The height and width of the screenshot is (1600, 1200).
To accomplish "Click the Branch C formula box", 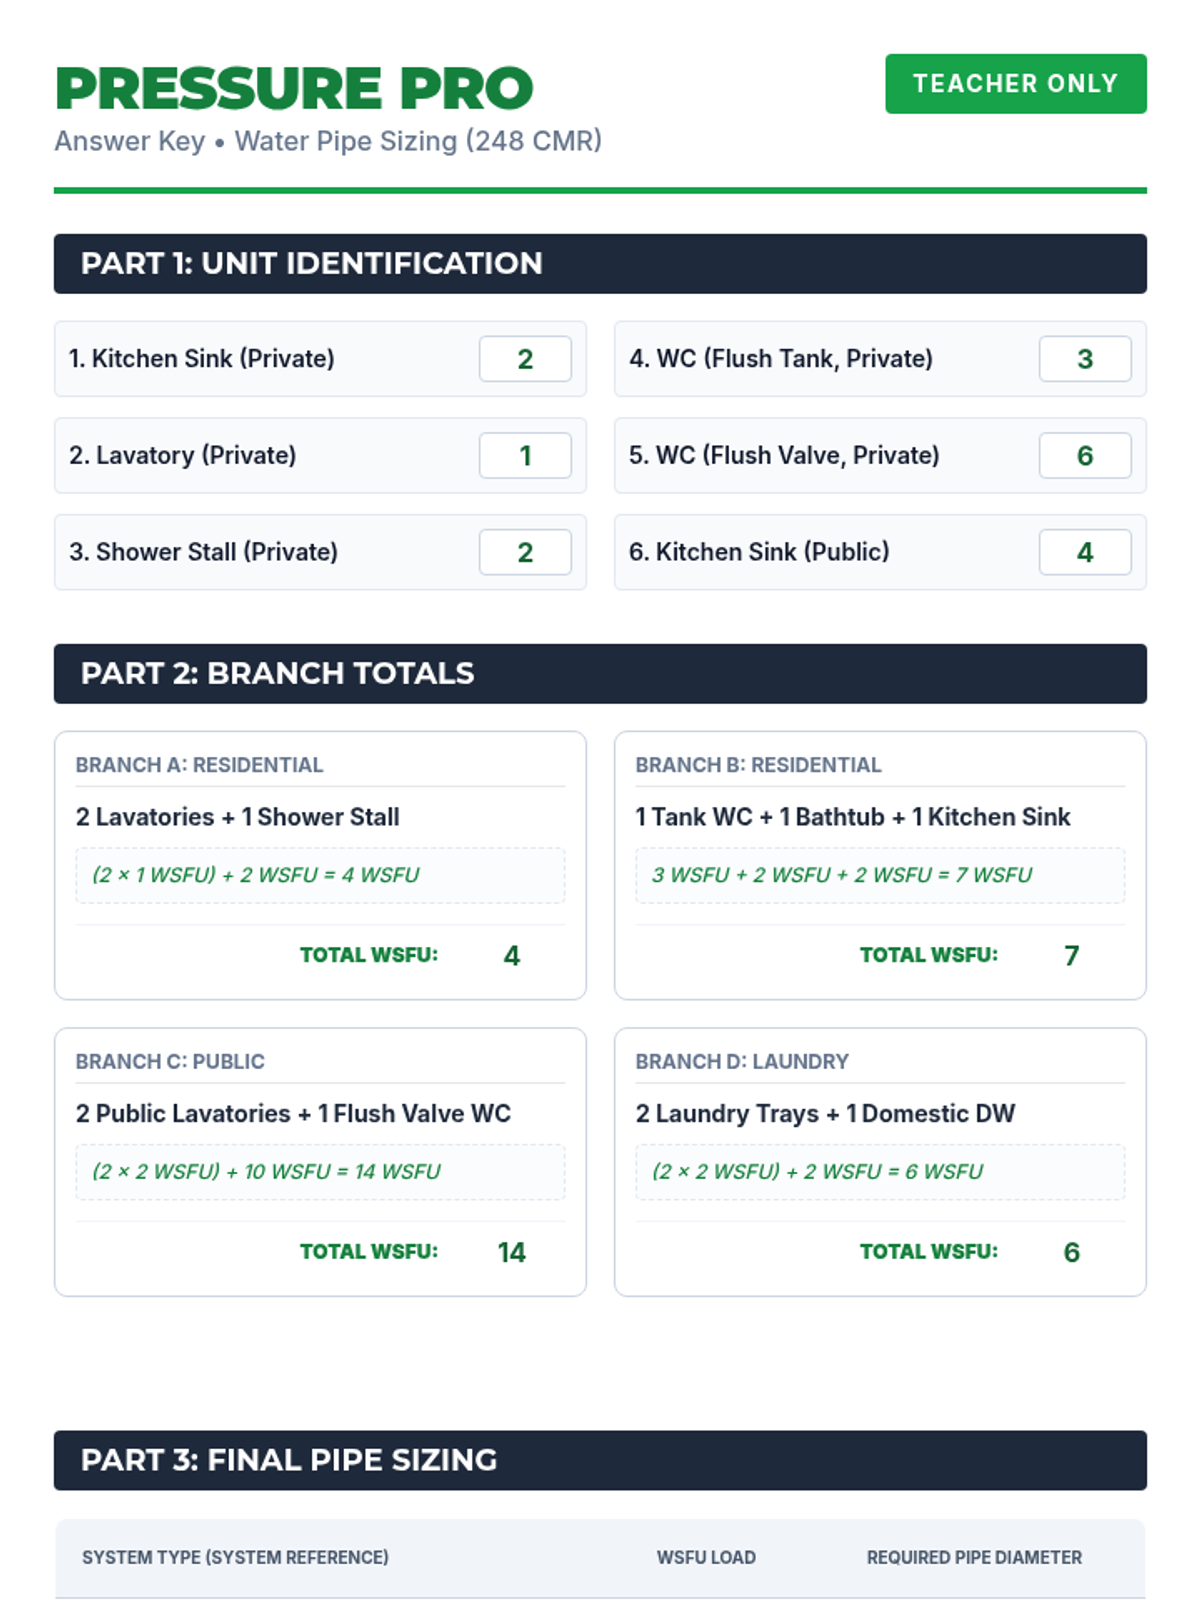I will [320, 1172].
